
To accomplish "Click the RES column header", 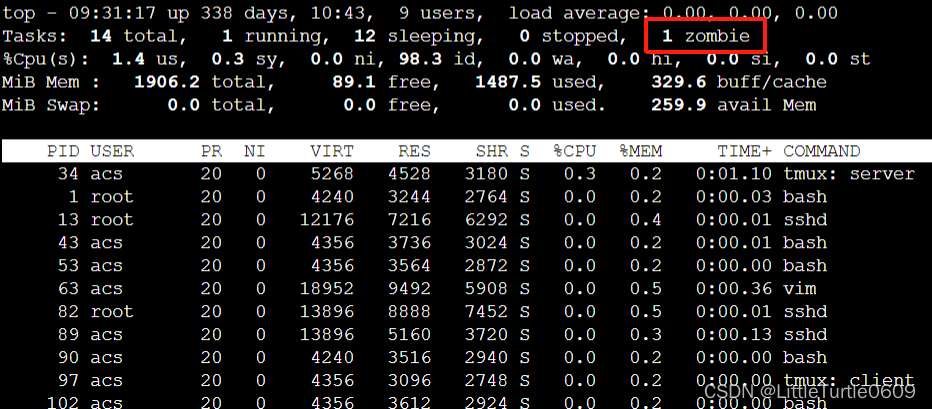I will click(414, 151).
